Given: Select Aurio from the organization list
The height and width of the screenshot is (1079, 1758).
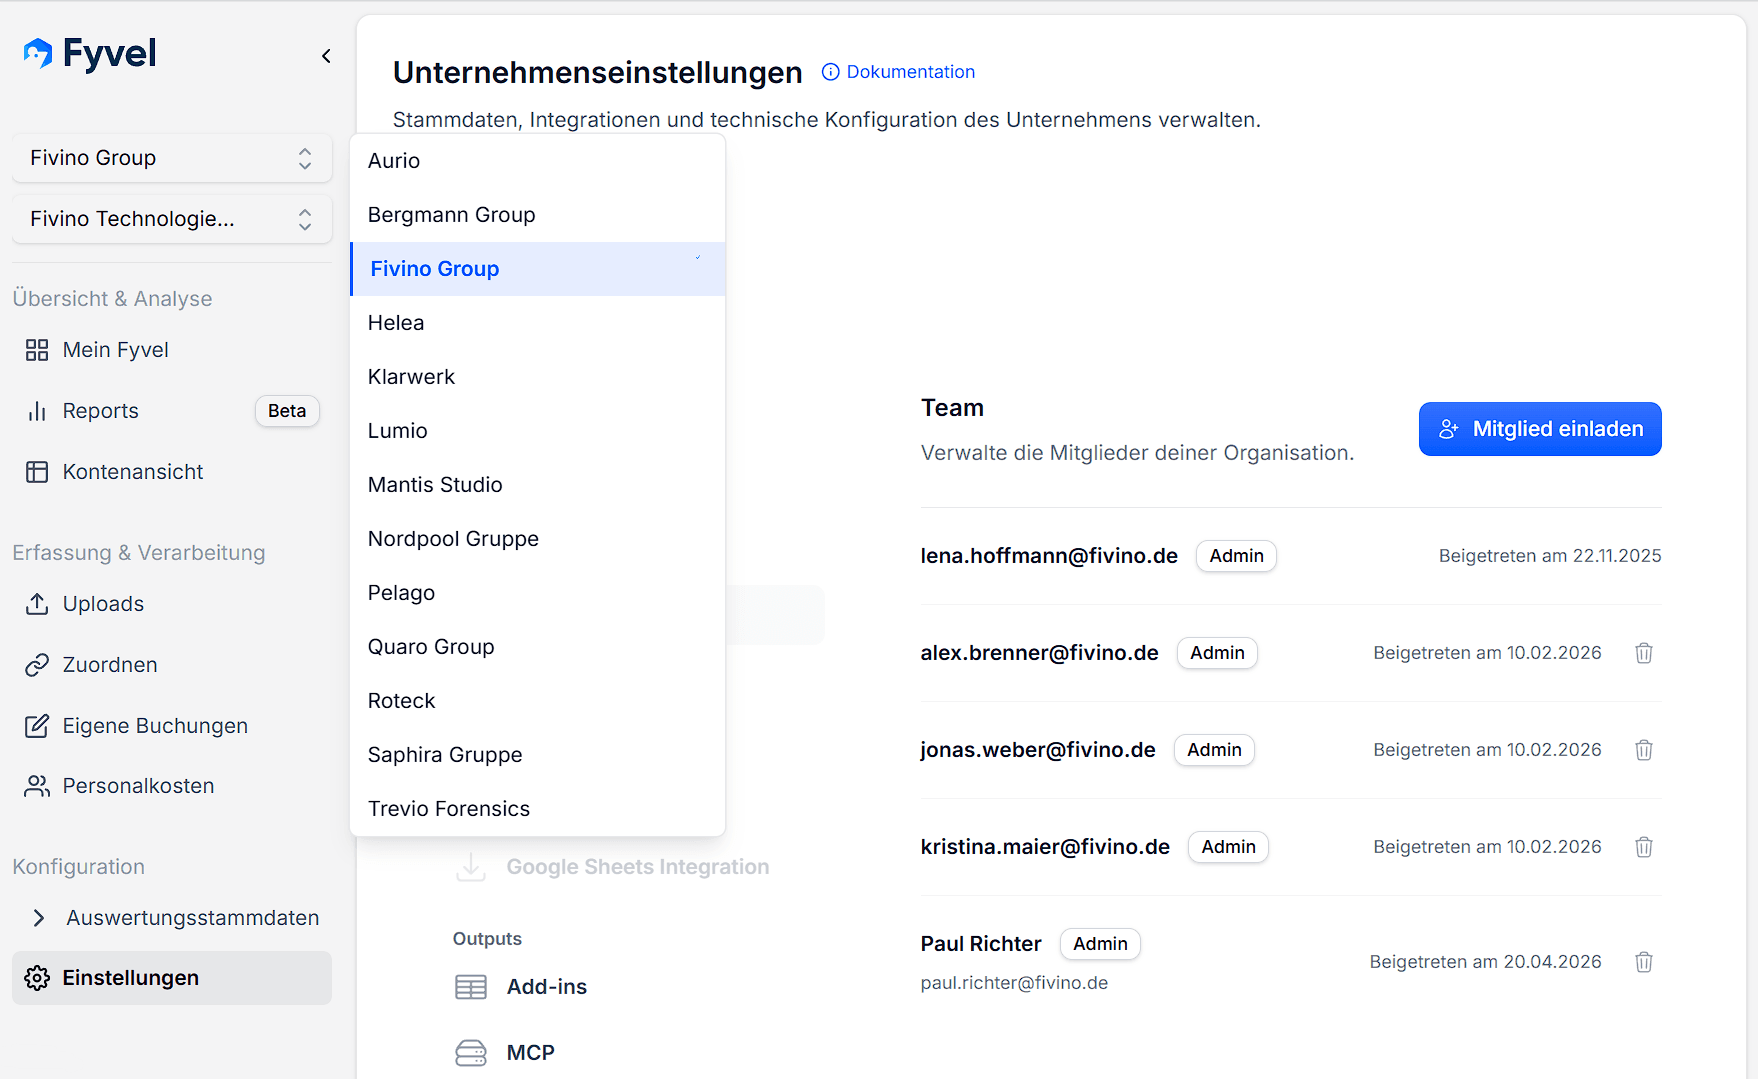Looking at the screenshot, I should point(537,161).
